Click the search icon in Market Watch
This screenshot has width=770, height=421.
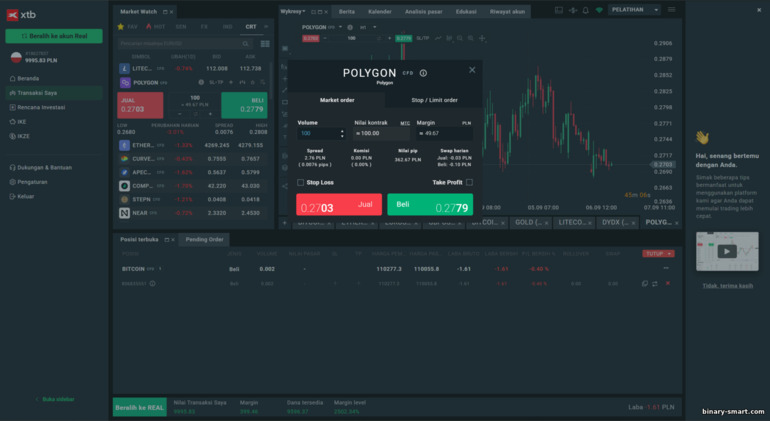click(247, 44)
